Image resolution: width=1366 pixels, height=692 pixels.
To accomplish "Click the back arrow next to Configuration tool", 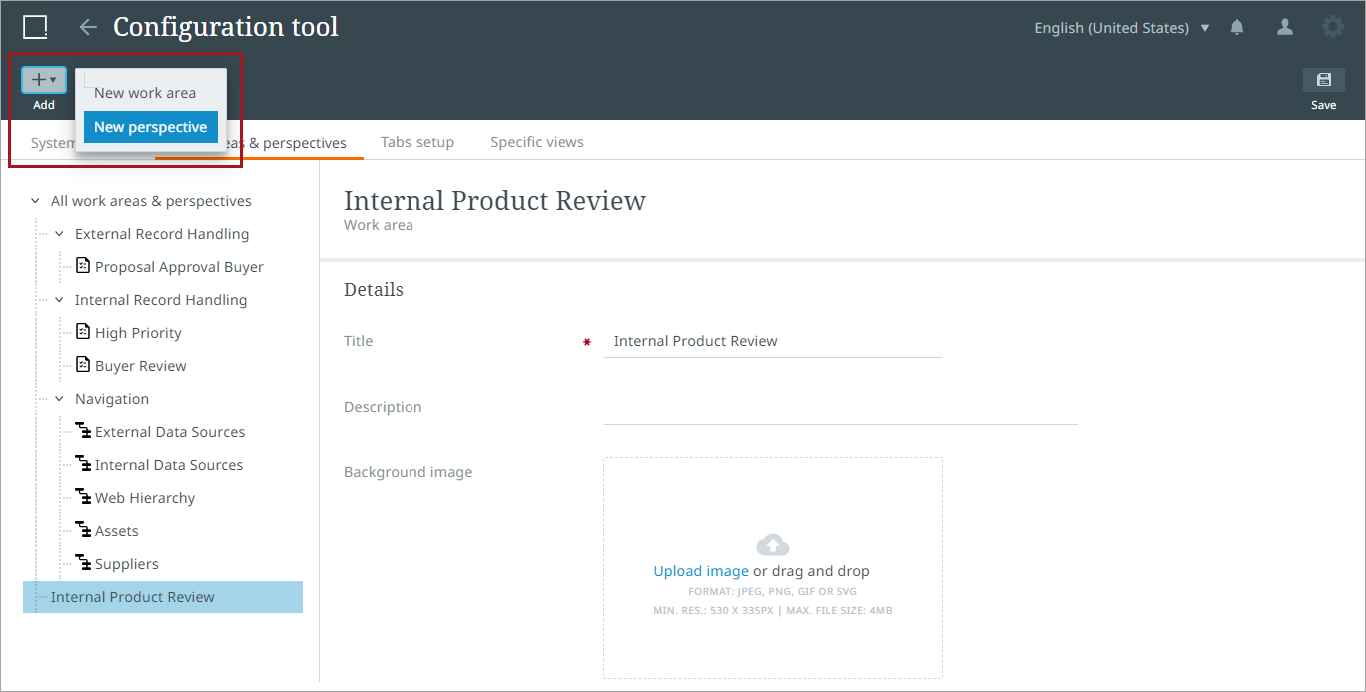I will pos(88,27).
